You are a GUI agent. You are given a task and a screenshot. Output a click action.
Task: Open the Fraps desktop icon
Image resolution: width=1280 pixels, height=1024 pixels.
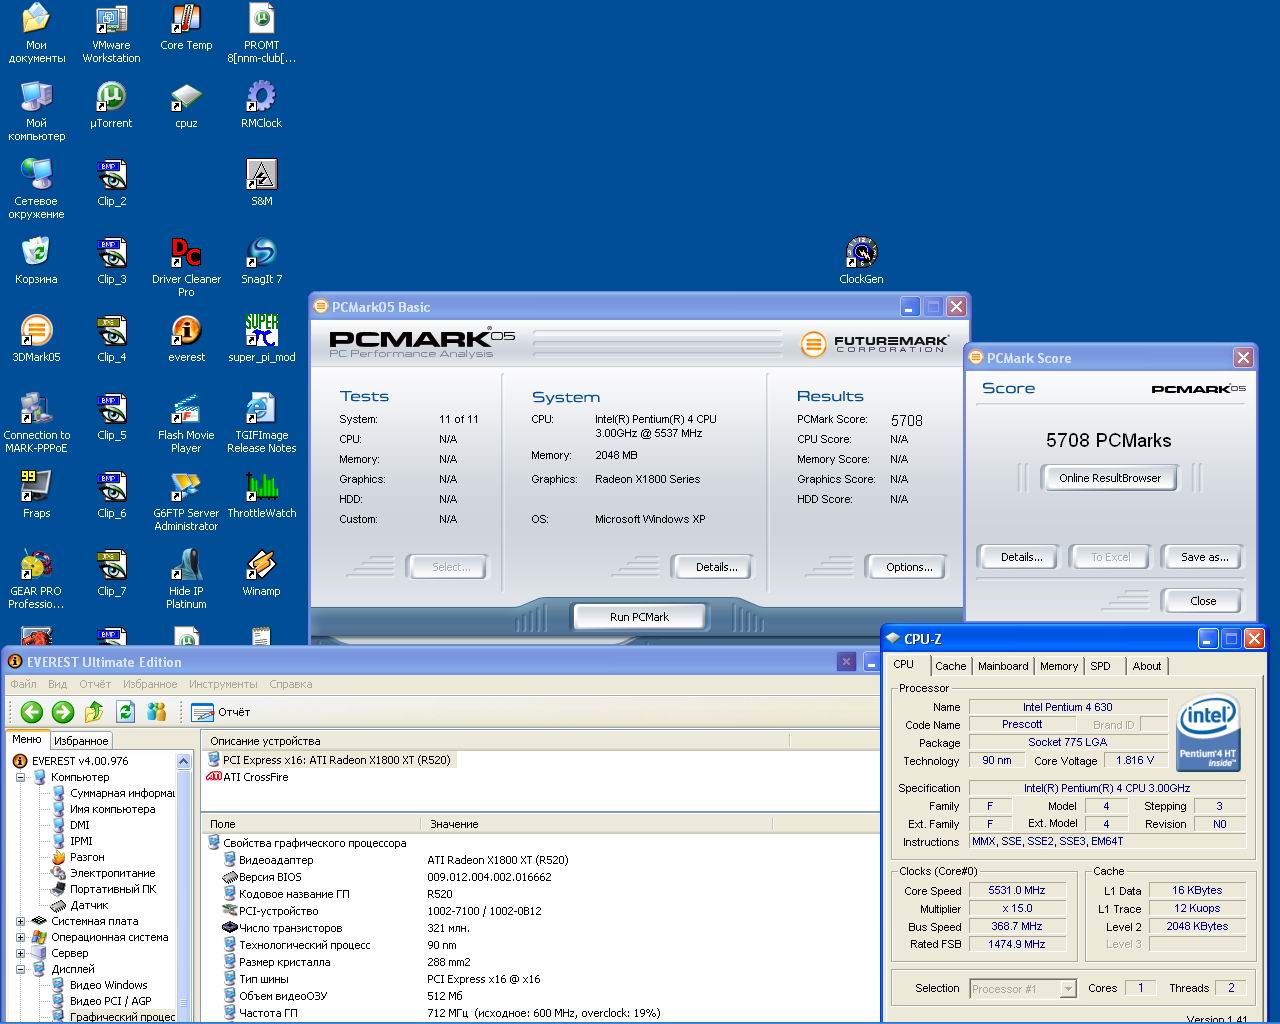tap(36, 495)
